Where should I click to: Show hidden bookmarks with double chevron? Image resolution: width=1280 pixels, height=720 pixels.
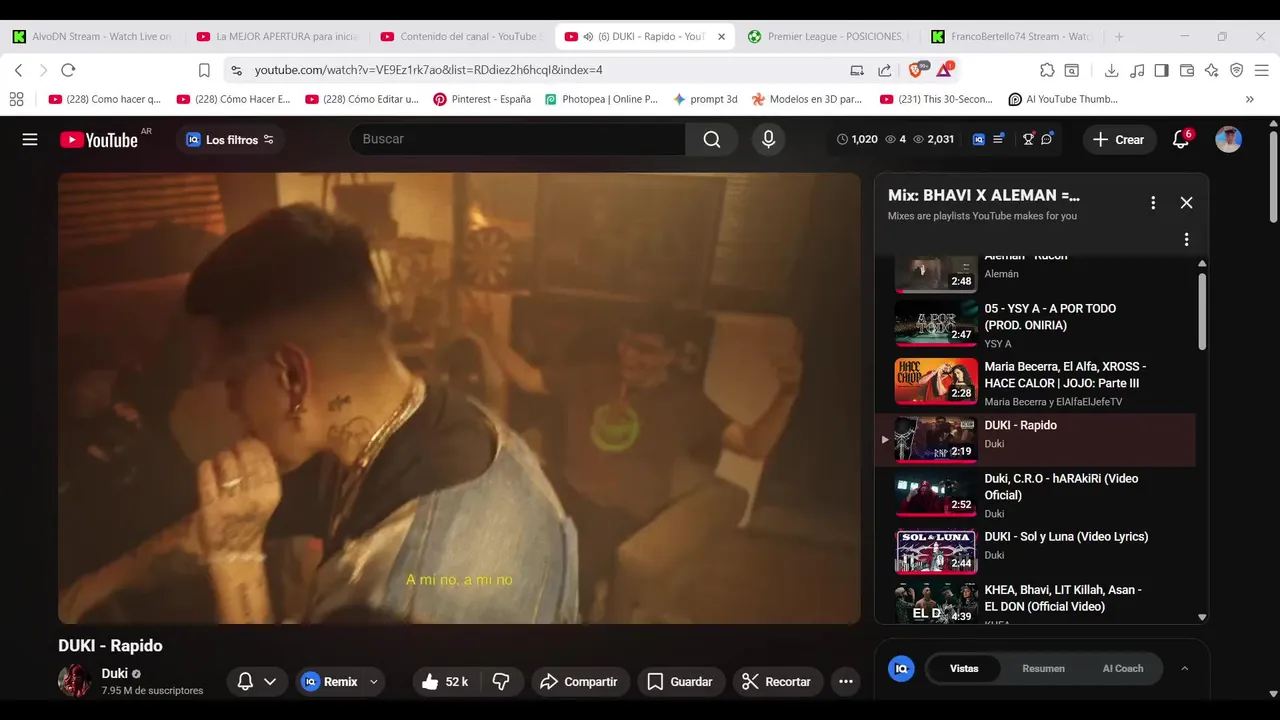1250,99
